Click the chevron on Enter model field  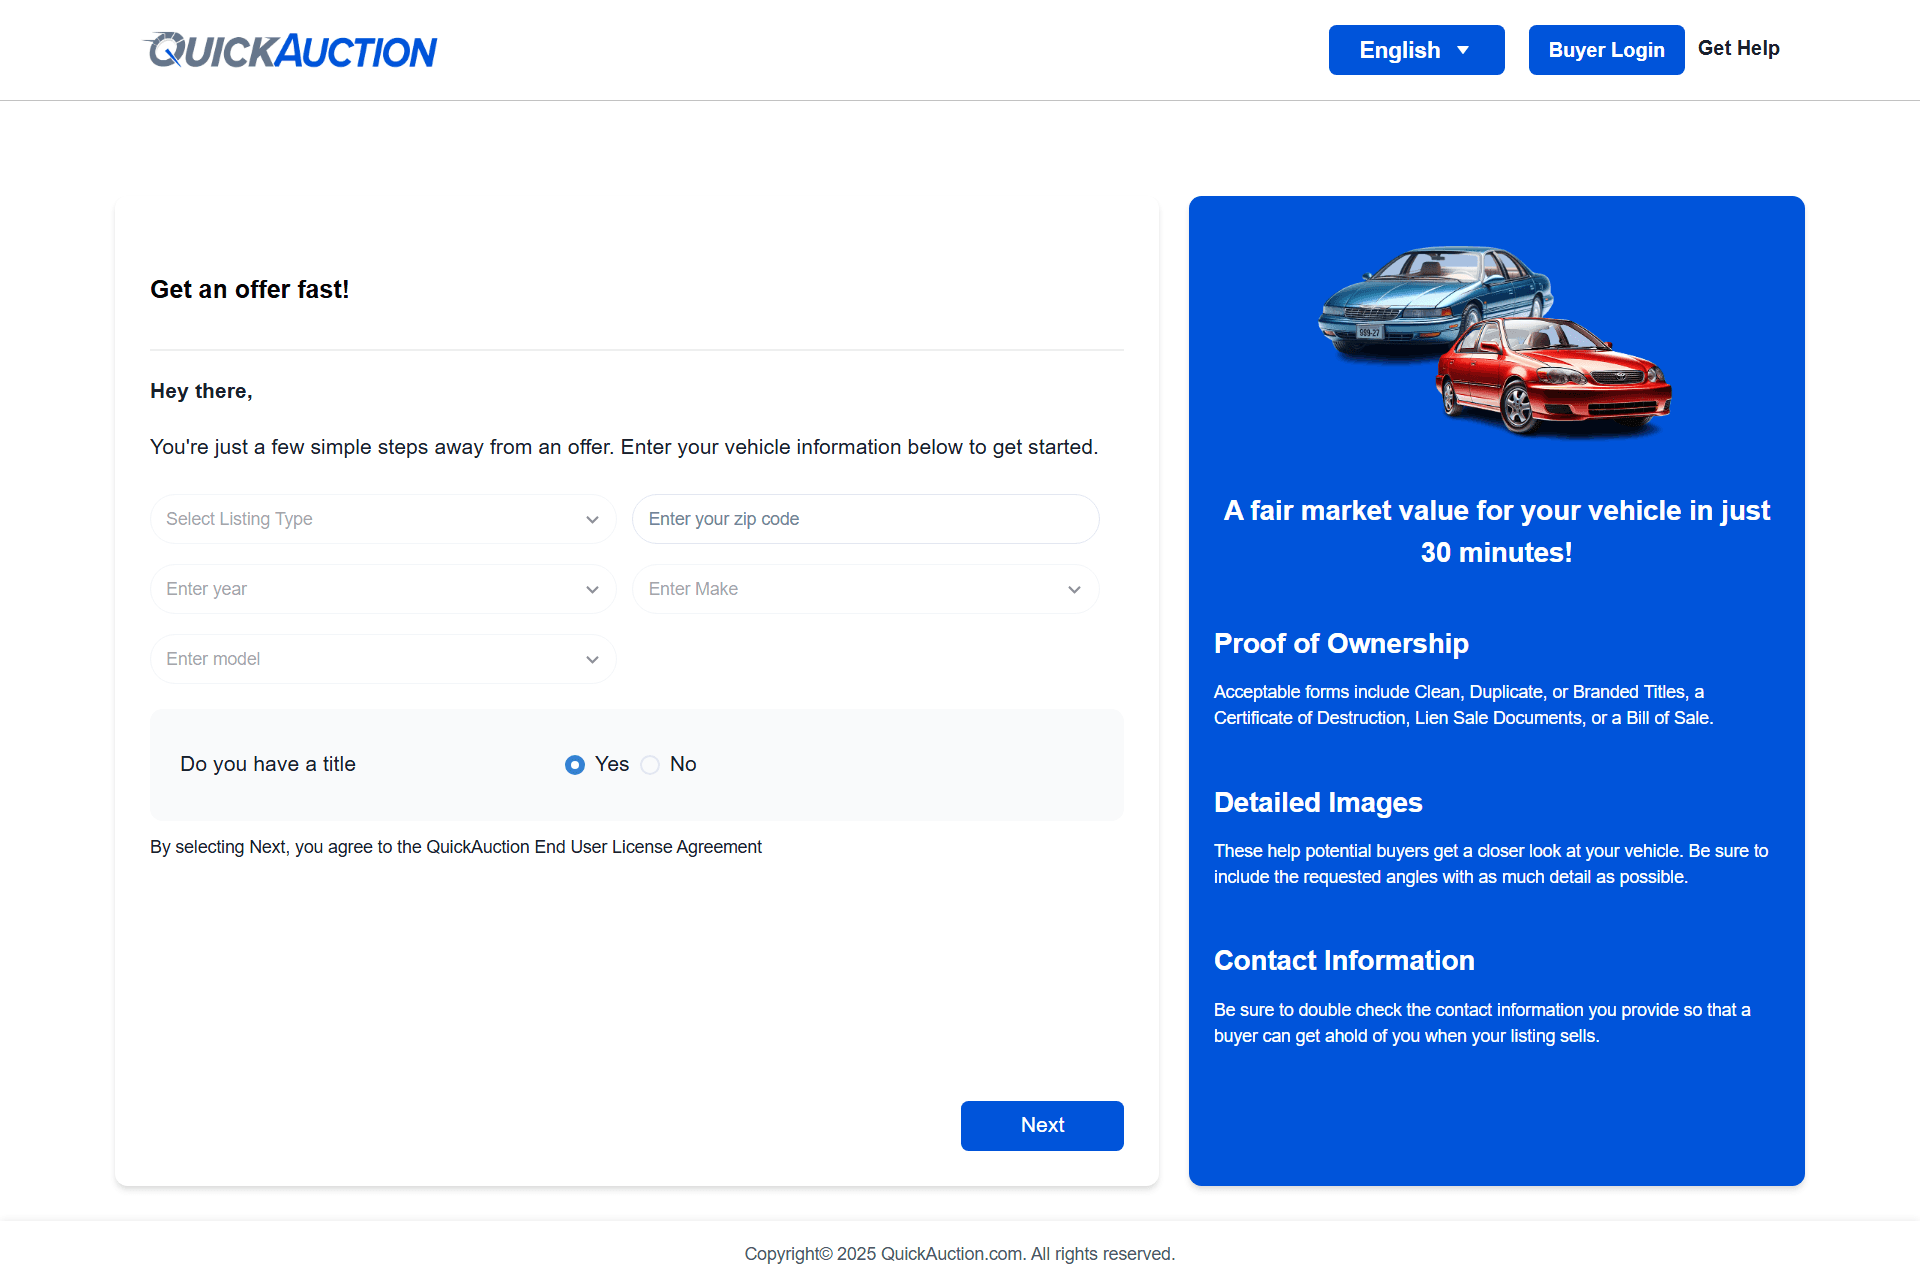592,659
